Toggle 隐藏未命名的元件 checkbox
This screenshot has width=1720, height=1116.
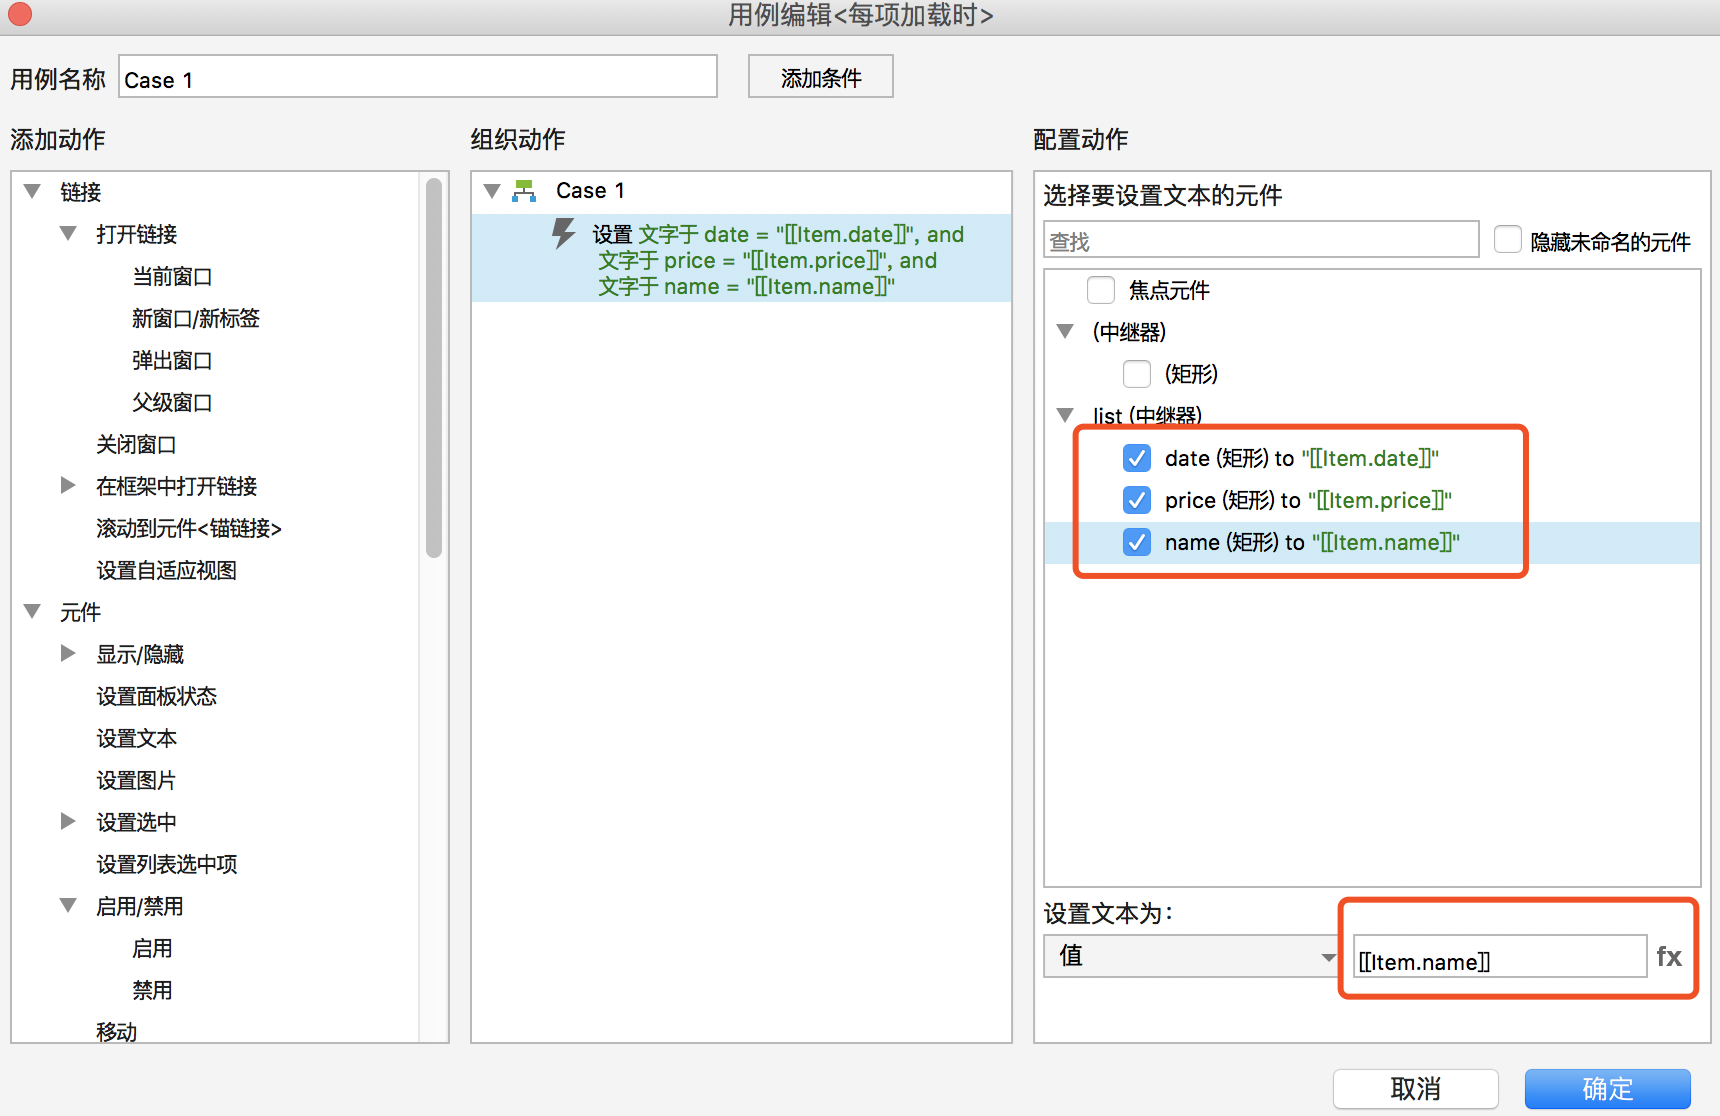(1508, 240)
